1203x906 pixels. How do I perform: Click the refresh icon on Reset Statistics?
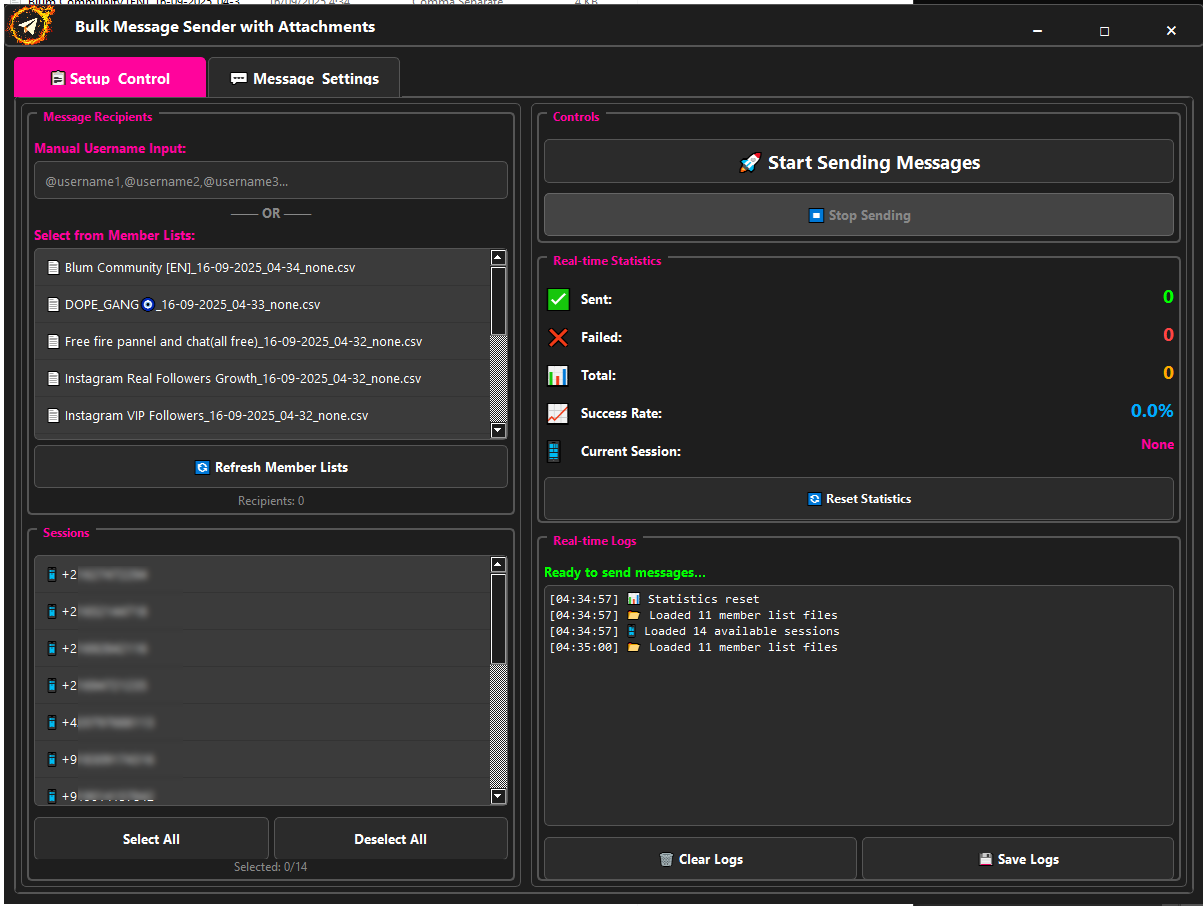coord(814,499)
